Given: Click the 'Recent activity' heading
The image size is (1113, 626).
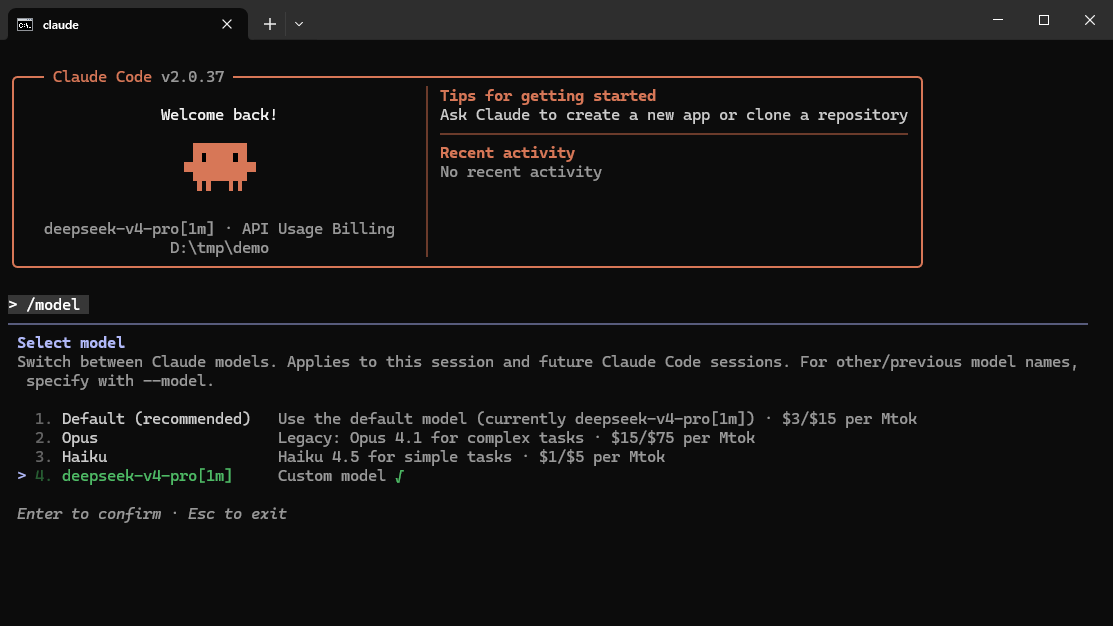Looking at the screenshot, I should [508, 153].
